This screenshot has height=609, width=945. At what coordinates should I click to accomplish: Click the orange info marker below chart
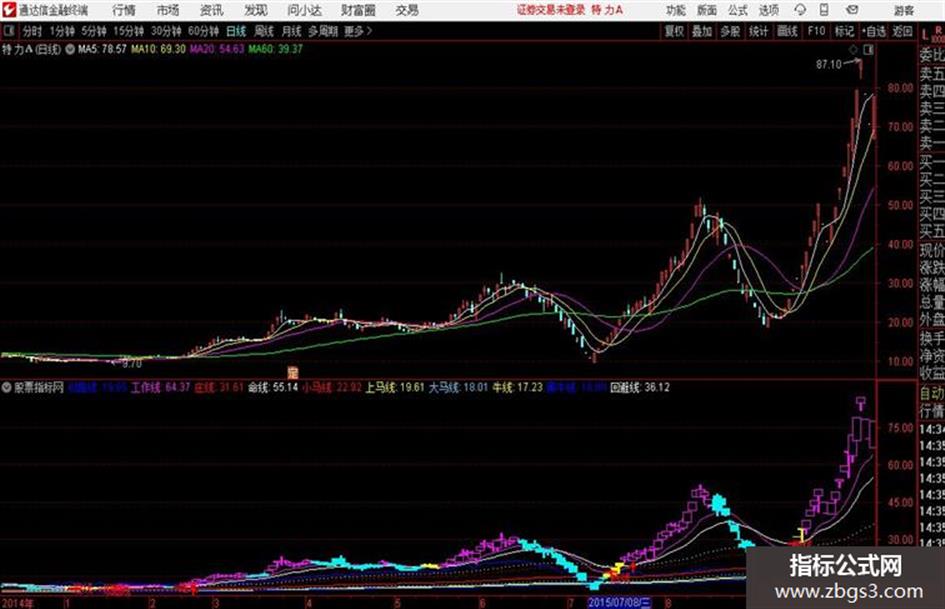[293, 371]
